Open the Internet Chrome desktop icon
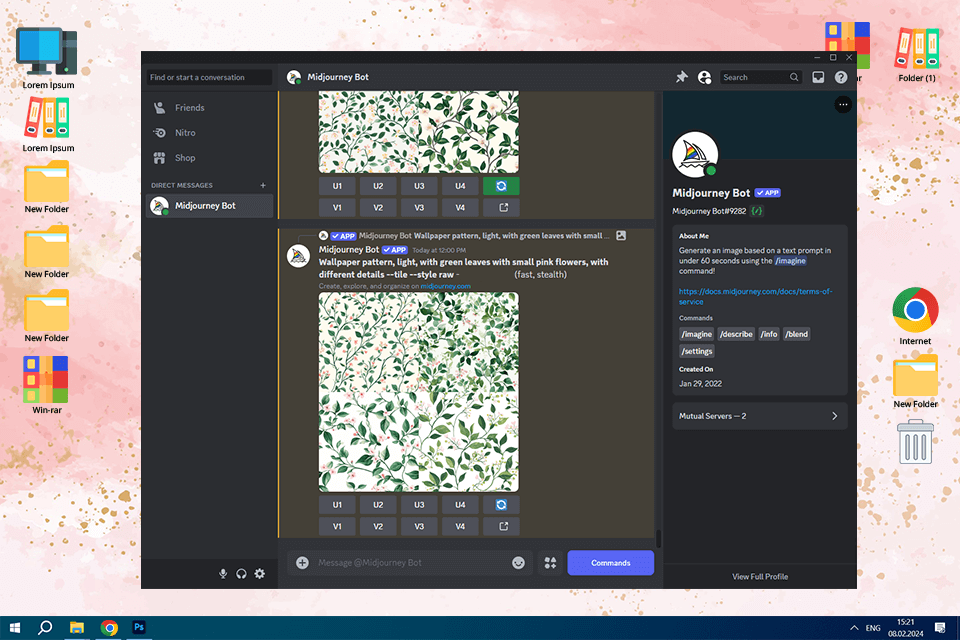Image resolution: width=960 pixels, height=640 pixels. point(915,316)
